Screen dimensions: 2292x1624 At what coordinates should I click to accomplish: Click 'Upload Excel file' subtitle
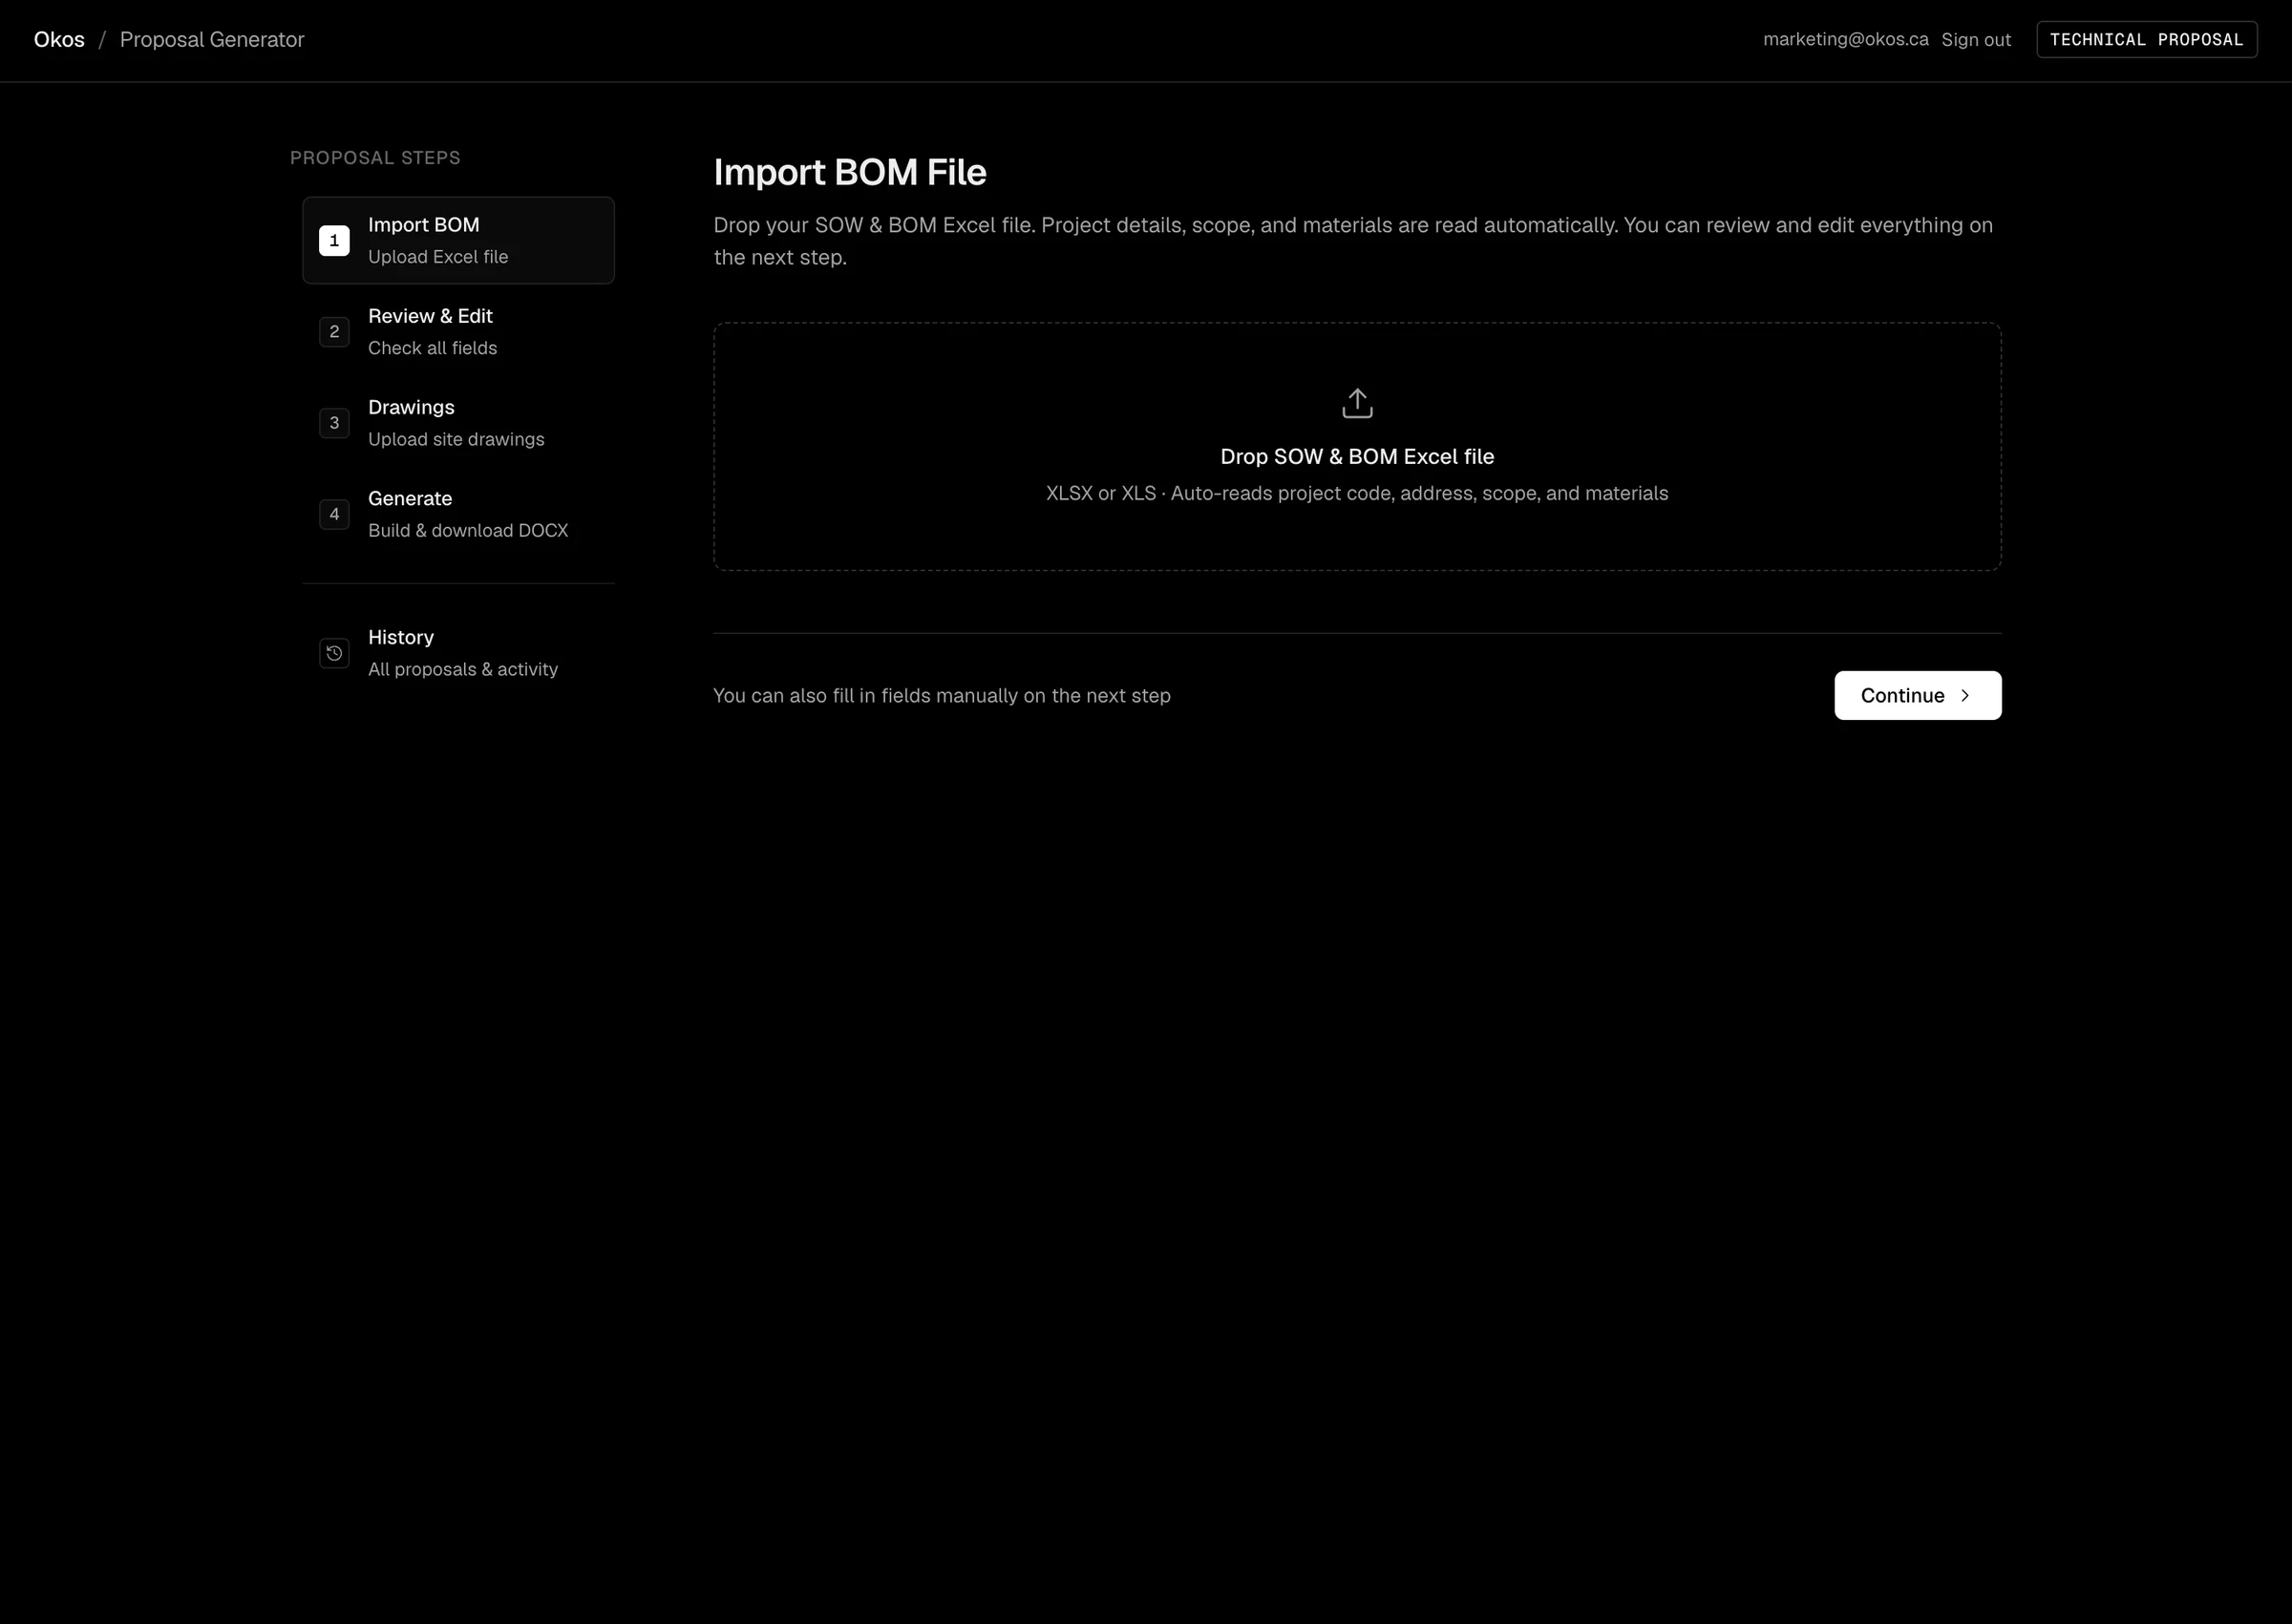pyautogui.click(x=438, y=257)
